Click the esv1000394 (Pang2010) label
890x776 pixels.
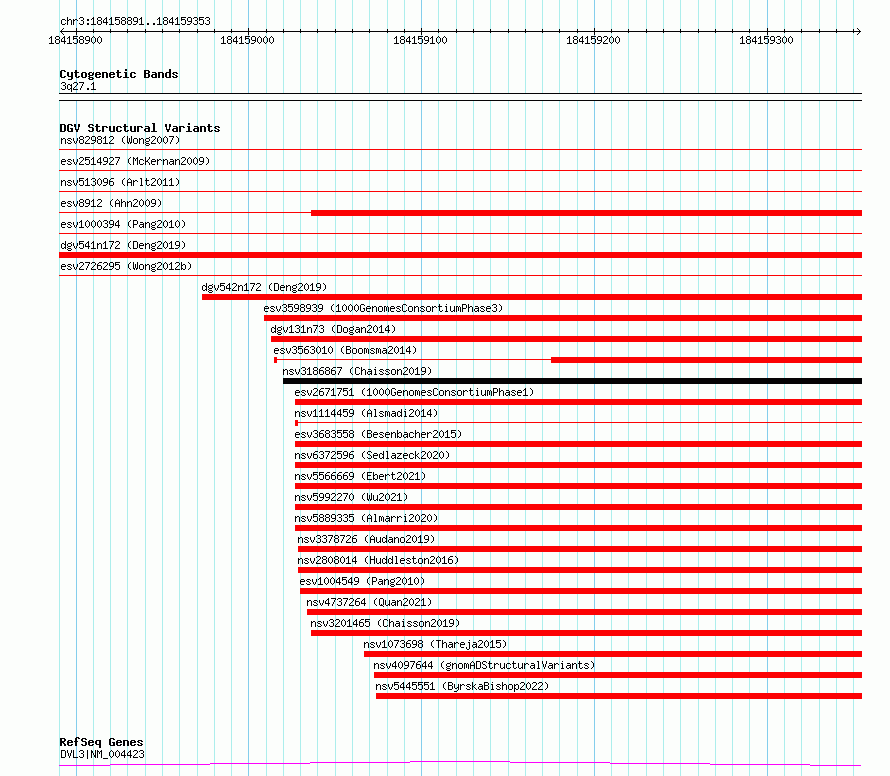coord(123,224)
